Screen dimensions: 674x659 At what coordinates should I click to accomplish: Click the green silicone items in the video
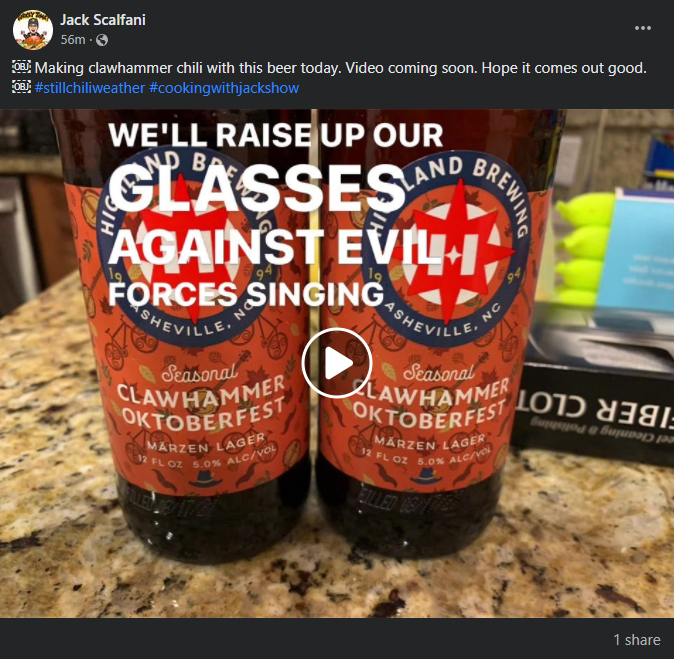click(x=584, y=249)
